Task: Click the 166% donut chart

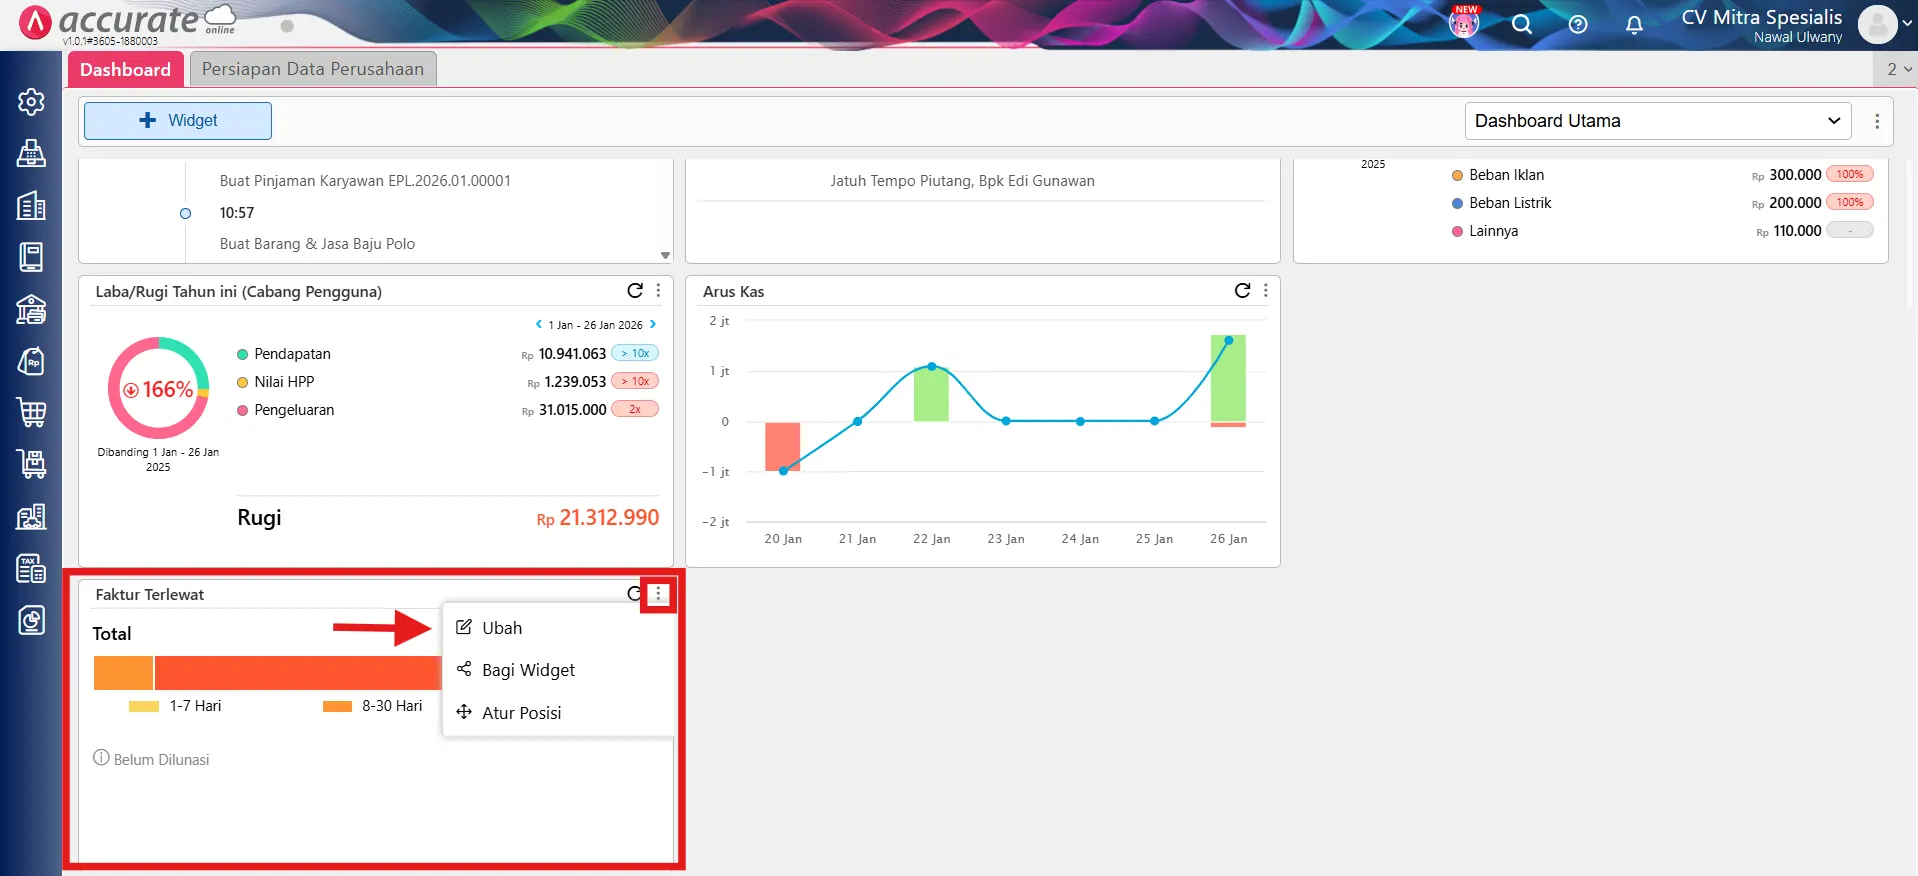Action: click(x=158, y=388)
